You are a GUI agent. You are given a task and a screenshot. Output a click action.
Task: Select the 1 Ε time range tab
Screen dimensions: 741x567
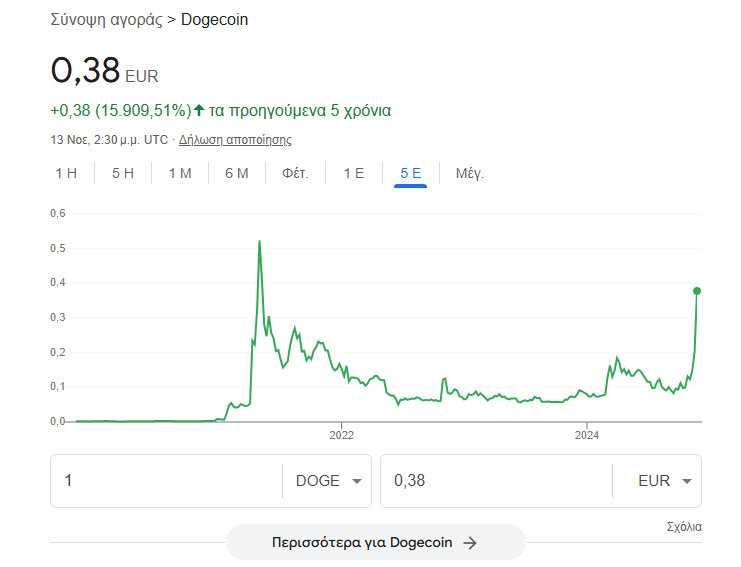tap(354, 173)
